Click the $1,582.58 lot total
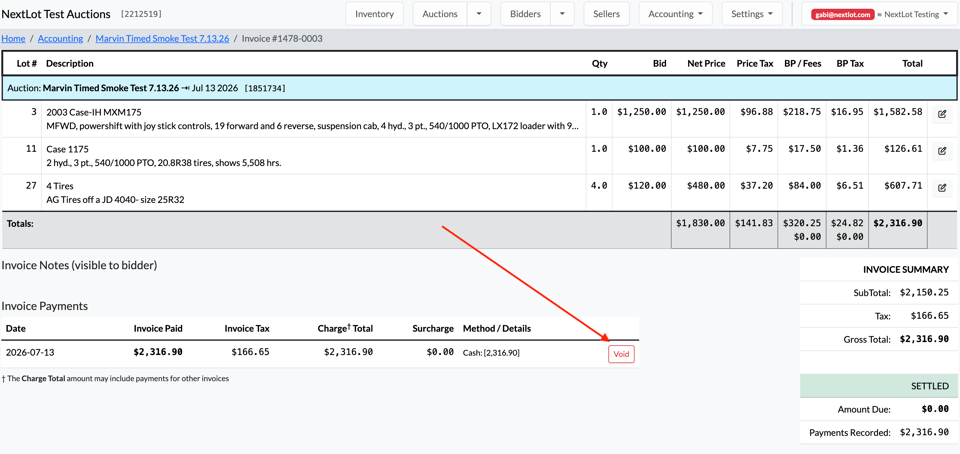Image resolution: width=960 pixels, height=454 pixels. pos(898,112)
